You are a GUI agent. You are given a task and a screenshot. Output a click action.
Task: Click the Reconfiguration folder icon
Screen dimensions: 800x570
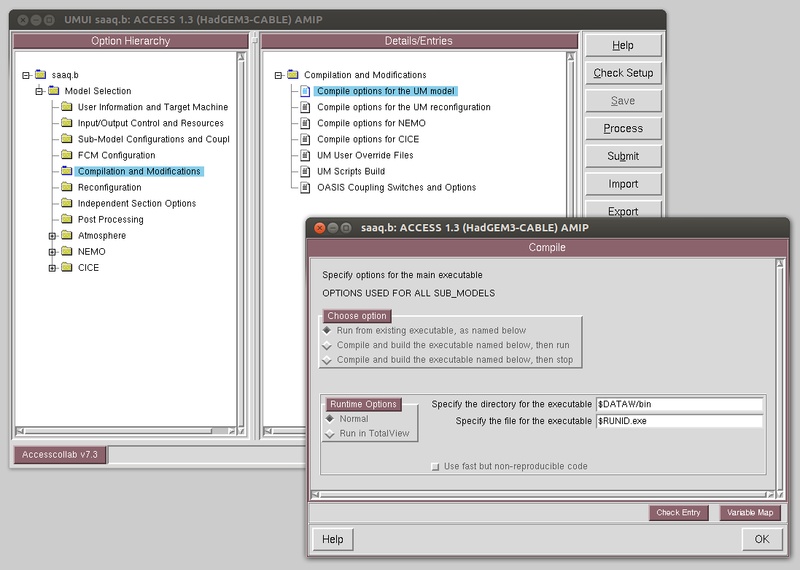tap(67, 187)
